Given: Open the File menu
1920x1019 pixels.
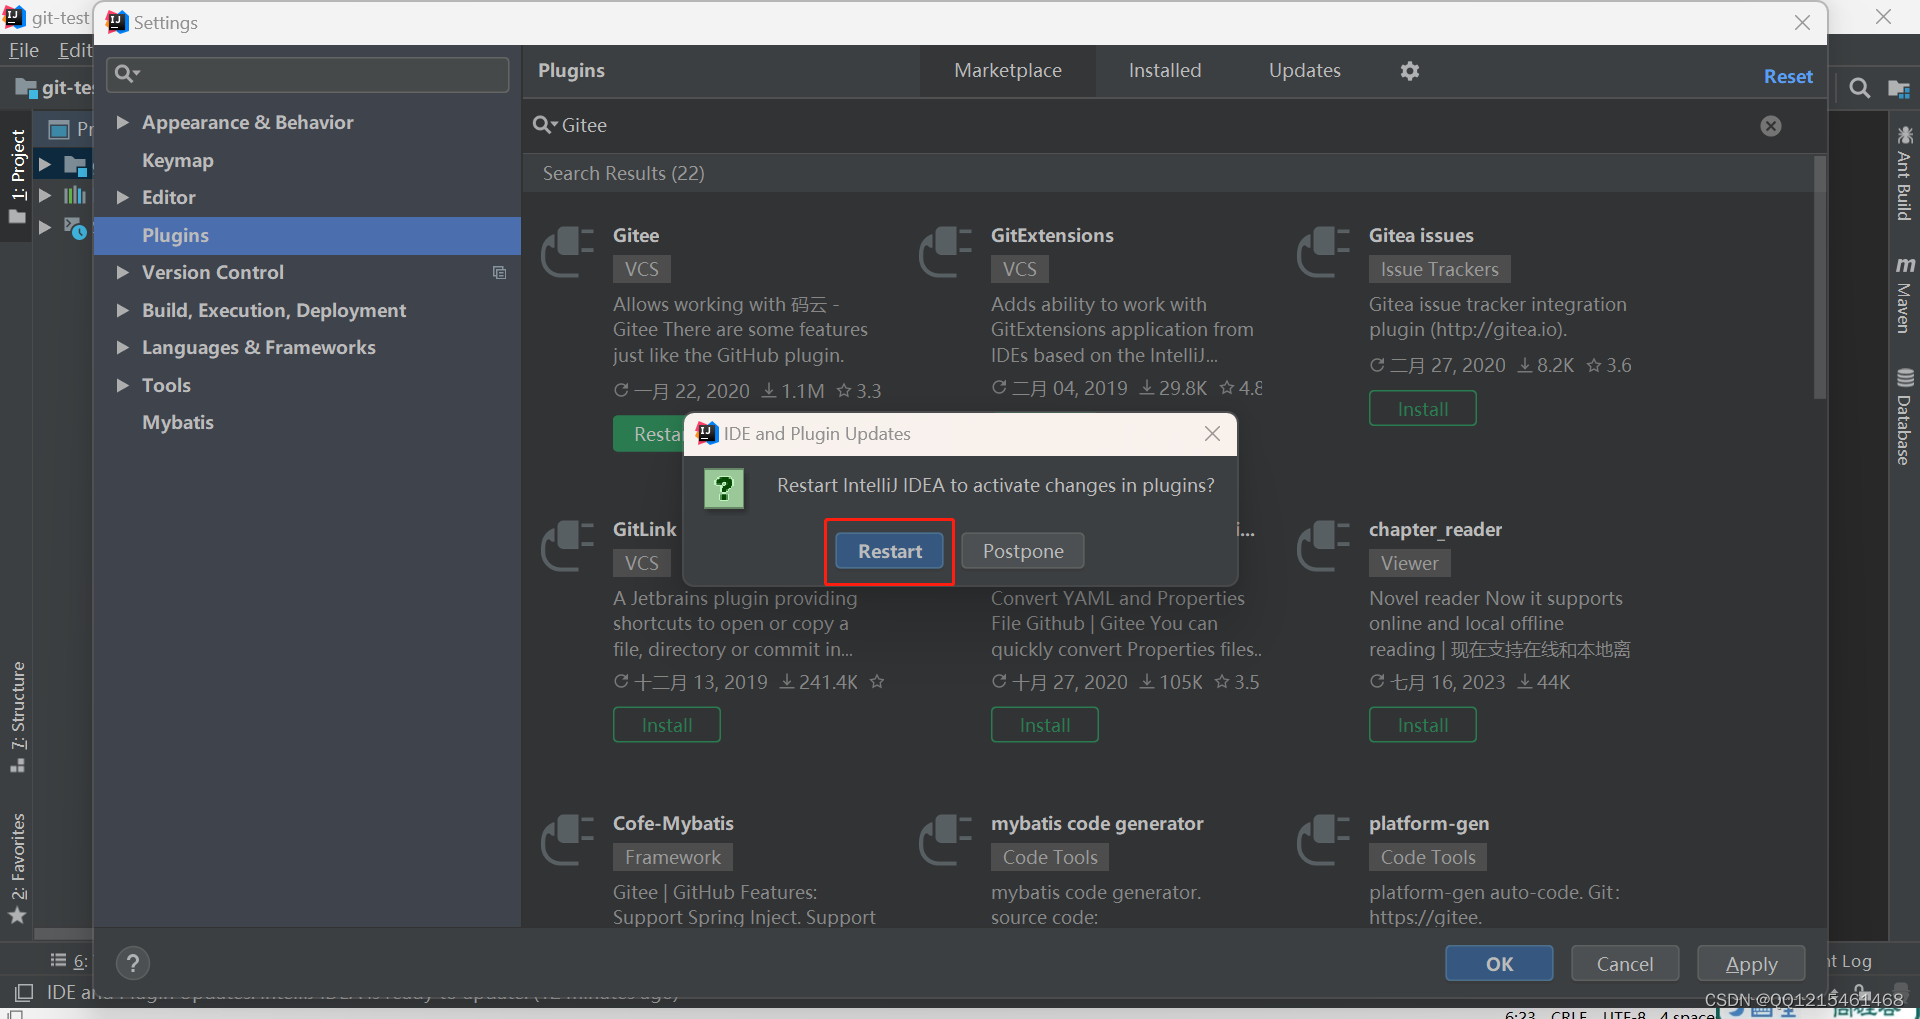Looking at the screenshot, I should coord(23,50).
